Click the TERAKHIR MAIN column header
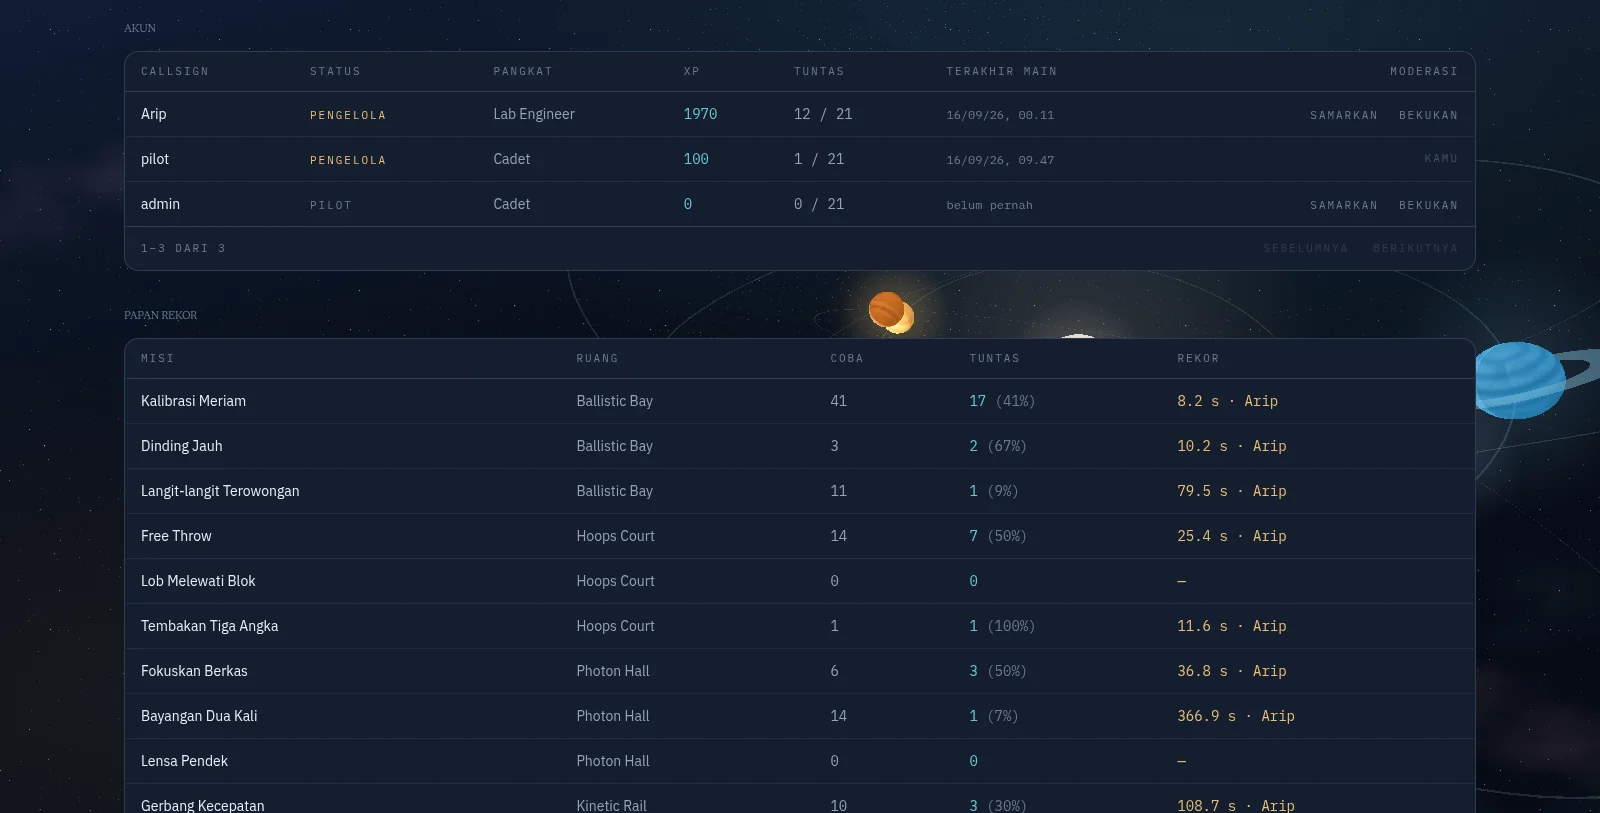Image resolution: width=1600 pixels, height=813 pixels. point(1001,71)
